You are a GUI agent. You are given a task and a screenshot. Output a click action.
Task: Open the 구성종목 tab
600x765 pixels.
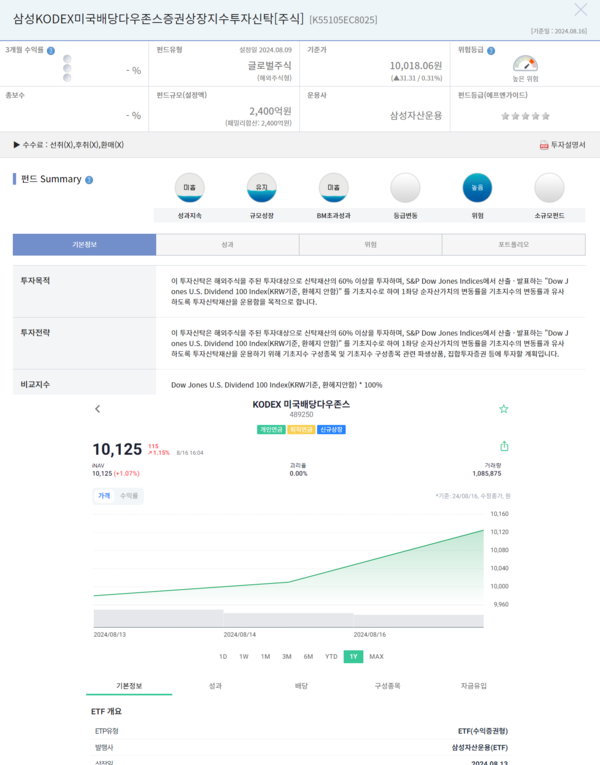(x=387, y=686)
